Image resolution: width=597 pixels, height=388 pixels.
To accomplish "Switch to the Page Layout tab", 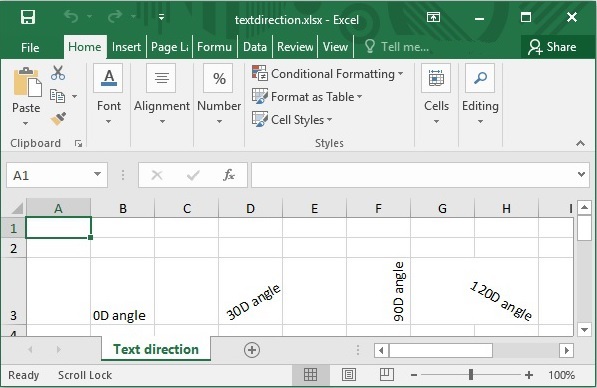I will [169, 47].
